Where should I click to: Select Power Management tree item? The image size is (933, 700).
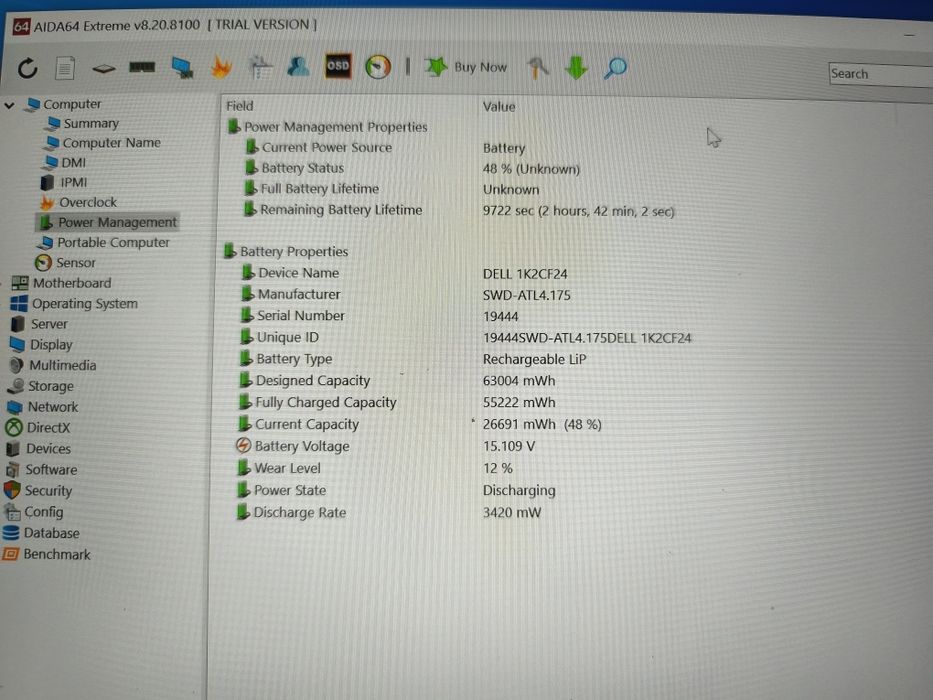(x=108, y=222)
